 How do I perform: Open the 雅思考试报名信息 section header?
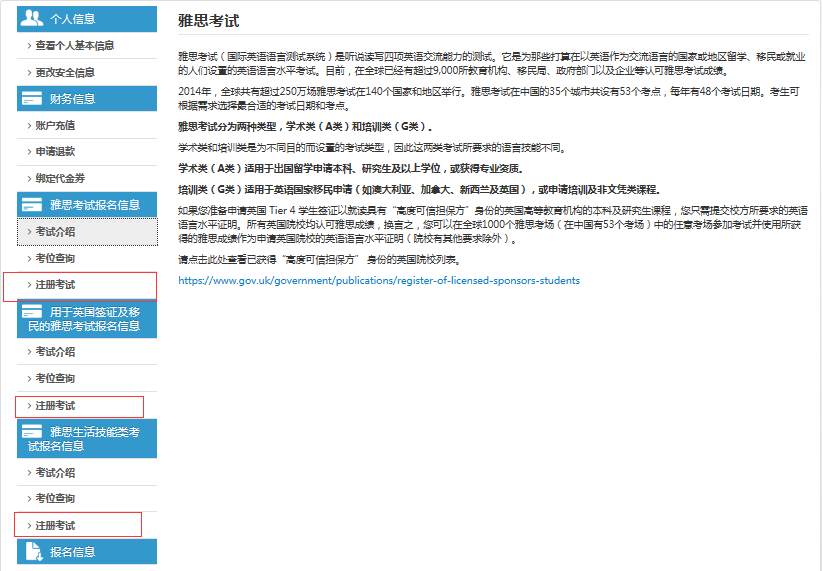point(87,204)
